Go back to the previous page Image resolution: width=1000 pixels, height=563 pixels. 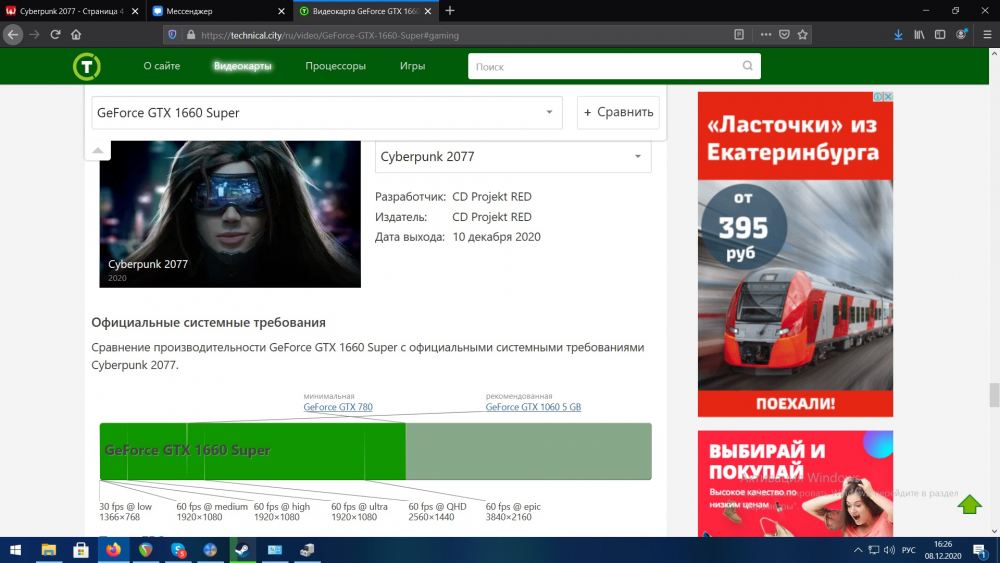[13, 34]
